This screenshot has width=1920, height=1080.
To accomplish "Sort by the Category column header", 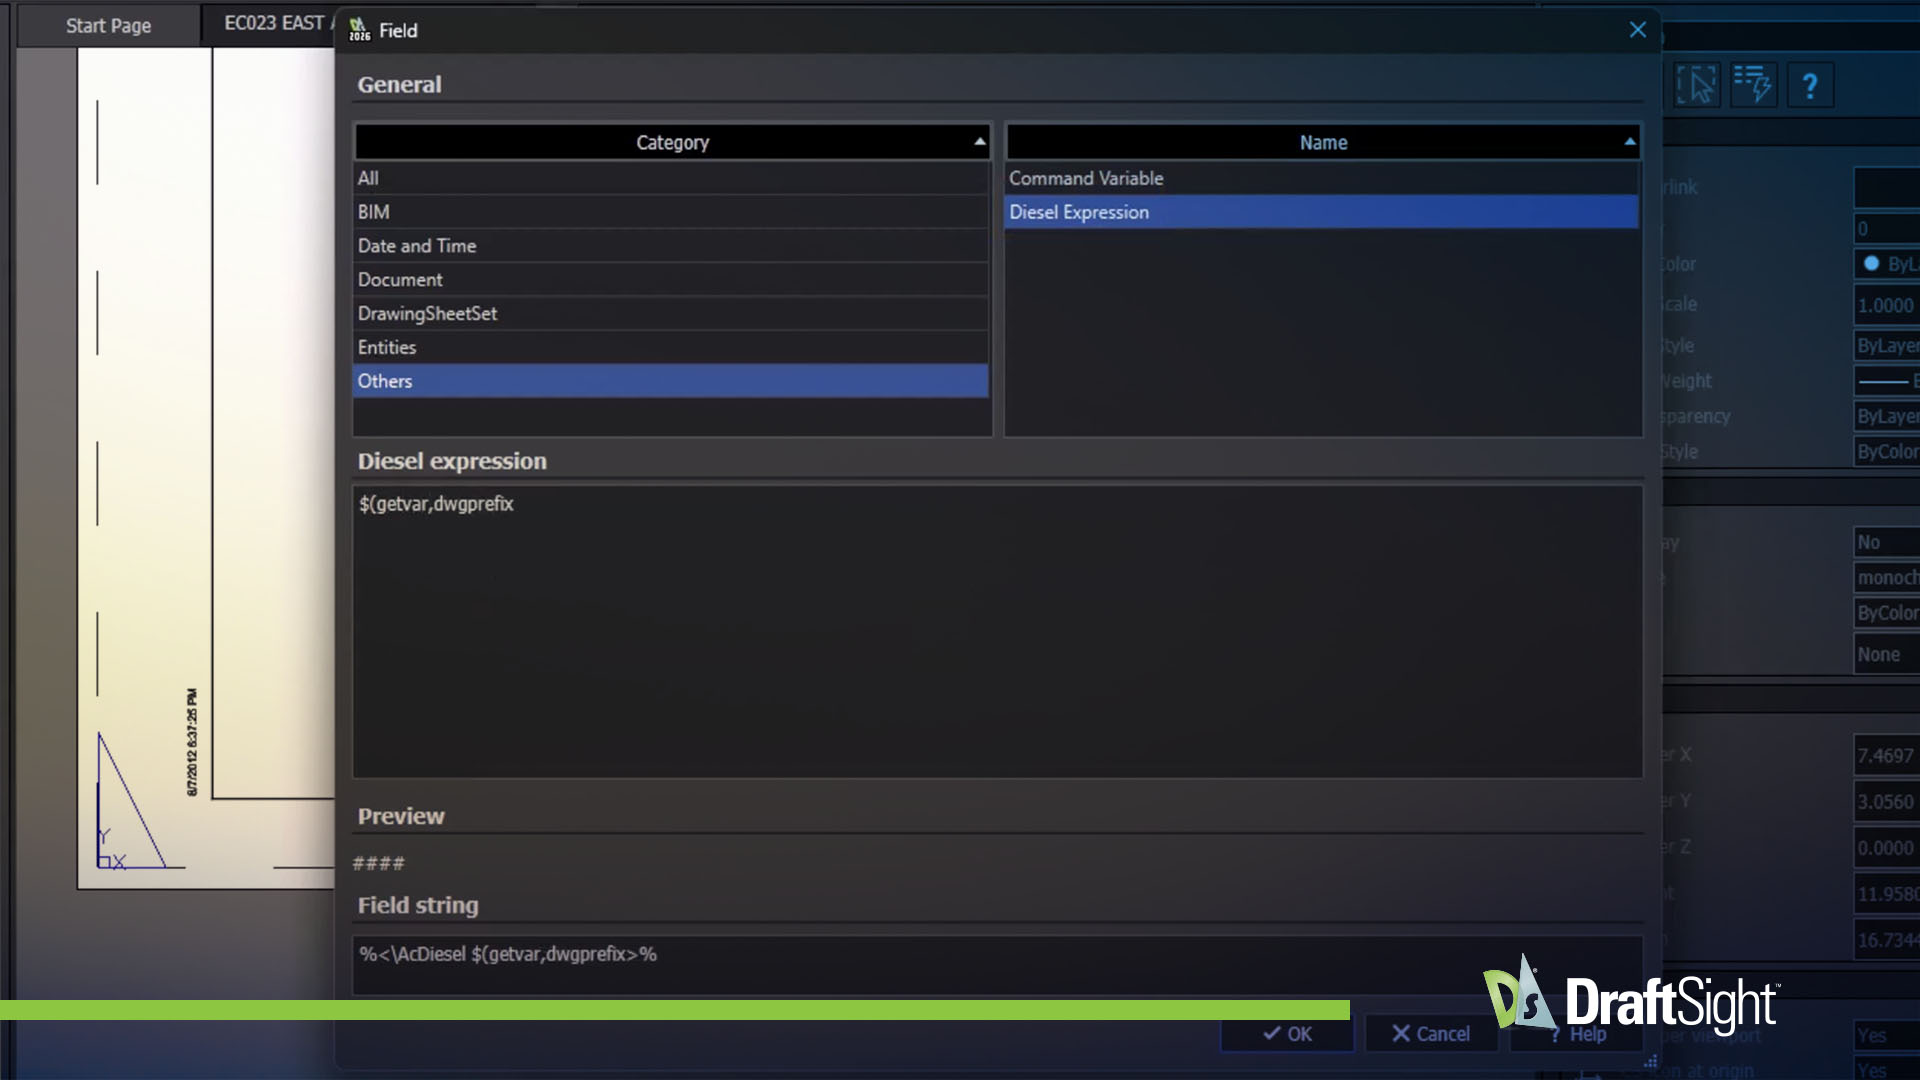I will (x=672, y=142).
